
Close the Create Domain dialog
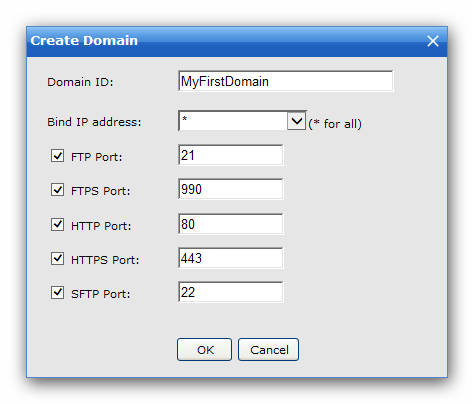pos(433,41)
